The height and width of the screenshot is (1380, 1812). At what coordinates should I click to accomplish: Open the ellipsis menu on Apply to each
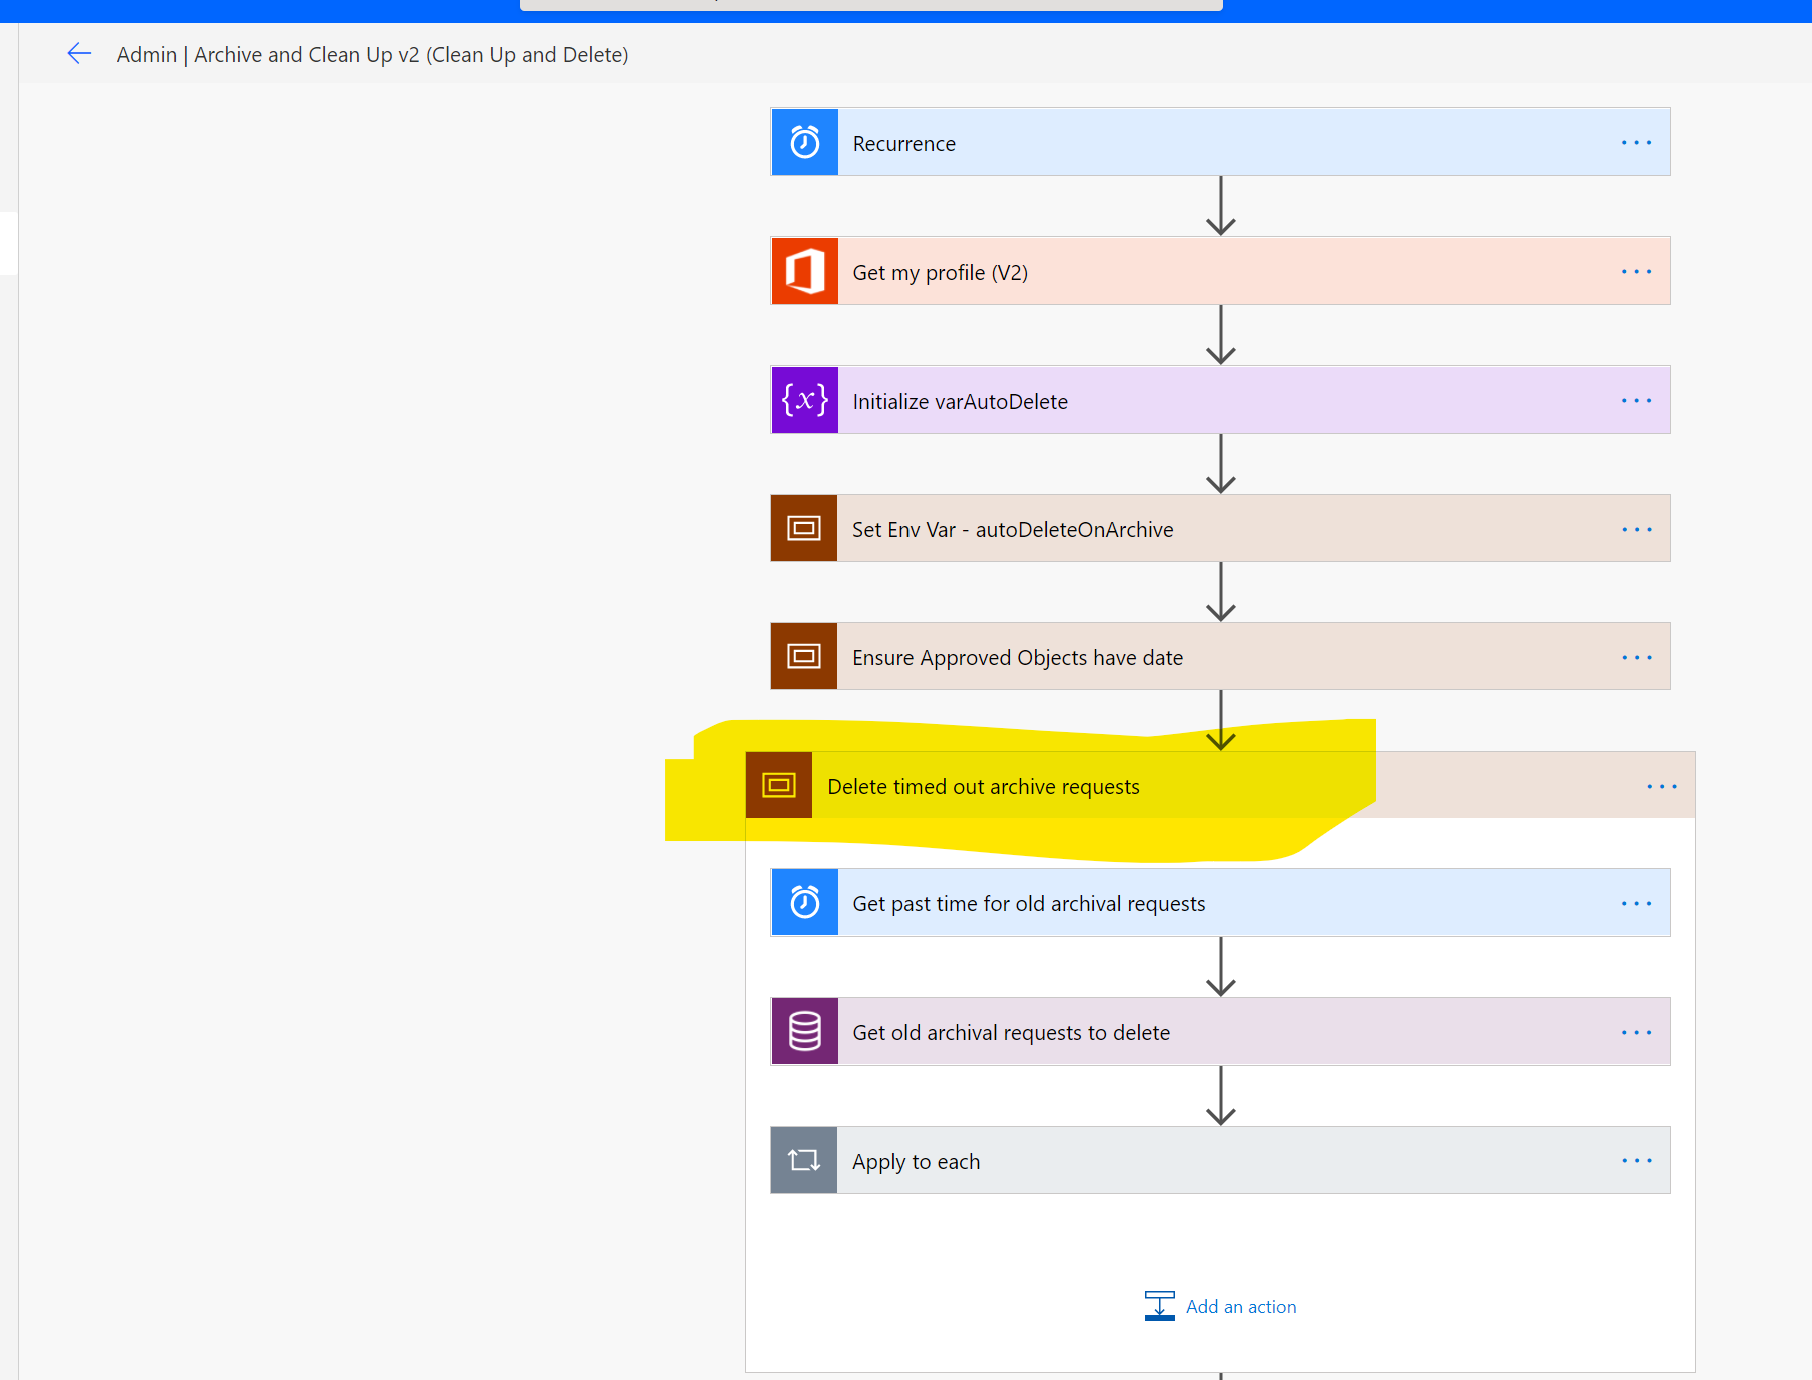pyautogui.click(x=1636, y=1160)
